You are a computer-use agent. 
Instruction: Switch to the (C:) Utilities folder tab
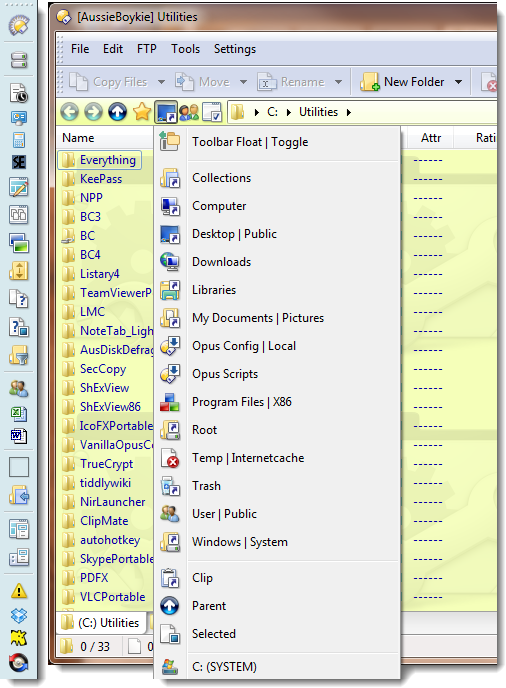[x=101, y=623]
